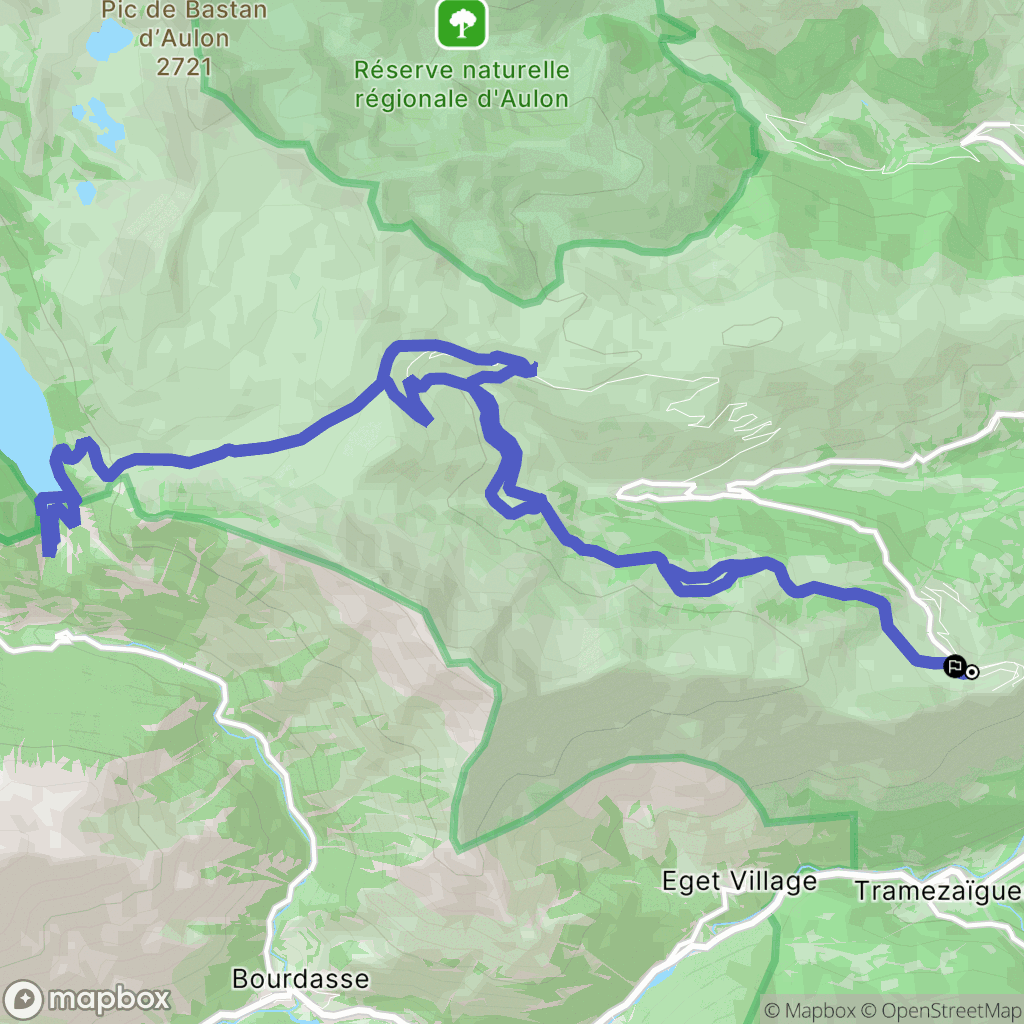Click the green tree nature reserve icon

pyautogui.click(x=462, y=24)
